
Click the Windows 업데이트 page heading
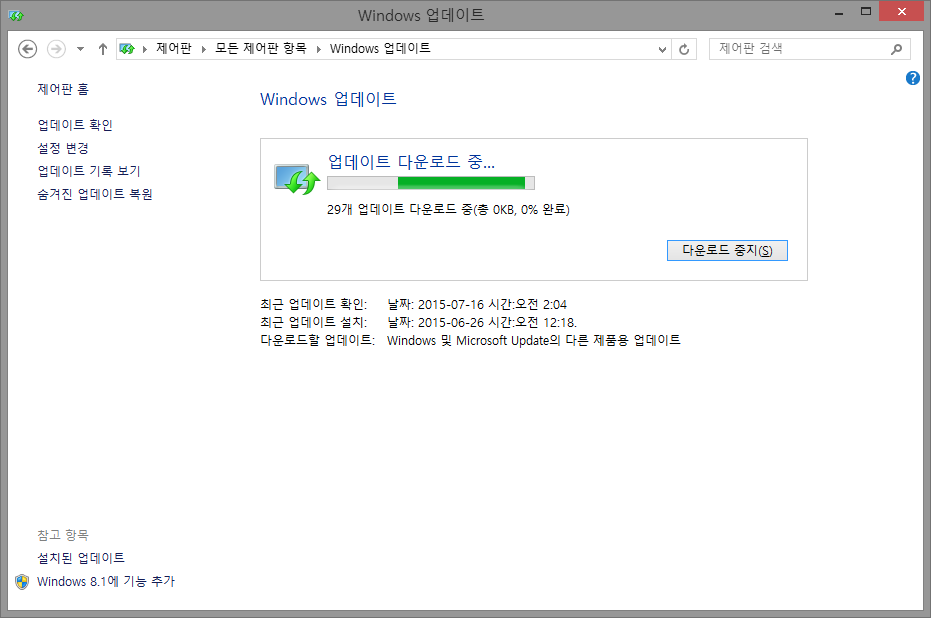(328, 99)
